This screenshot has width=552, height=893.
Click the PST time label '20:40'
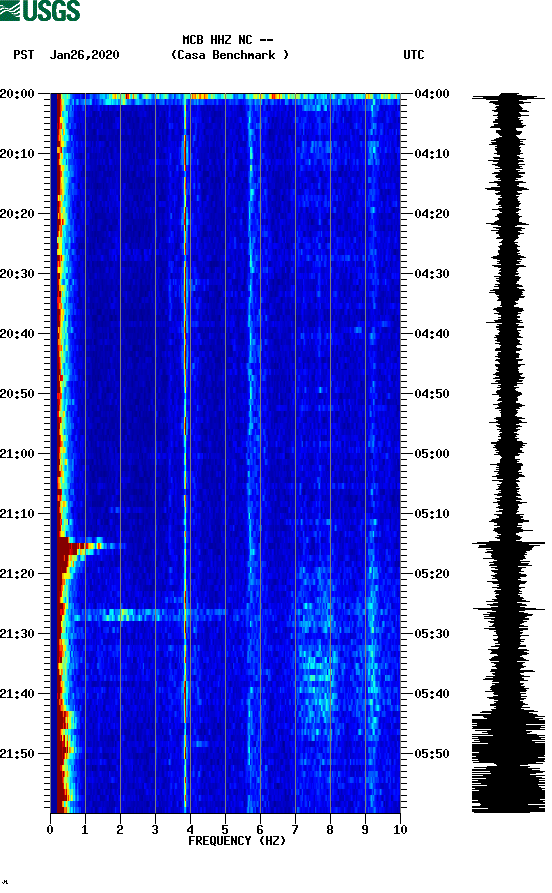pyautogui.click(x=17, y=334)
